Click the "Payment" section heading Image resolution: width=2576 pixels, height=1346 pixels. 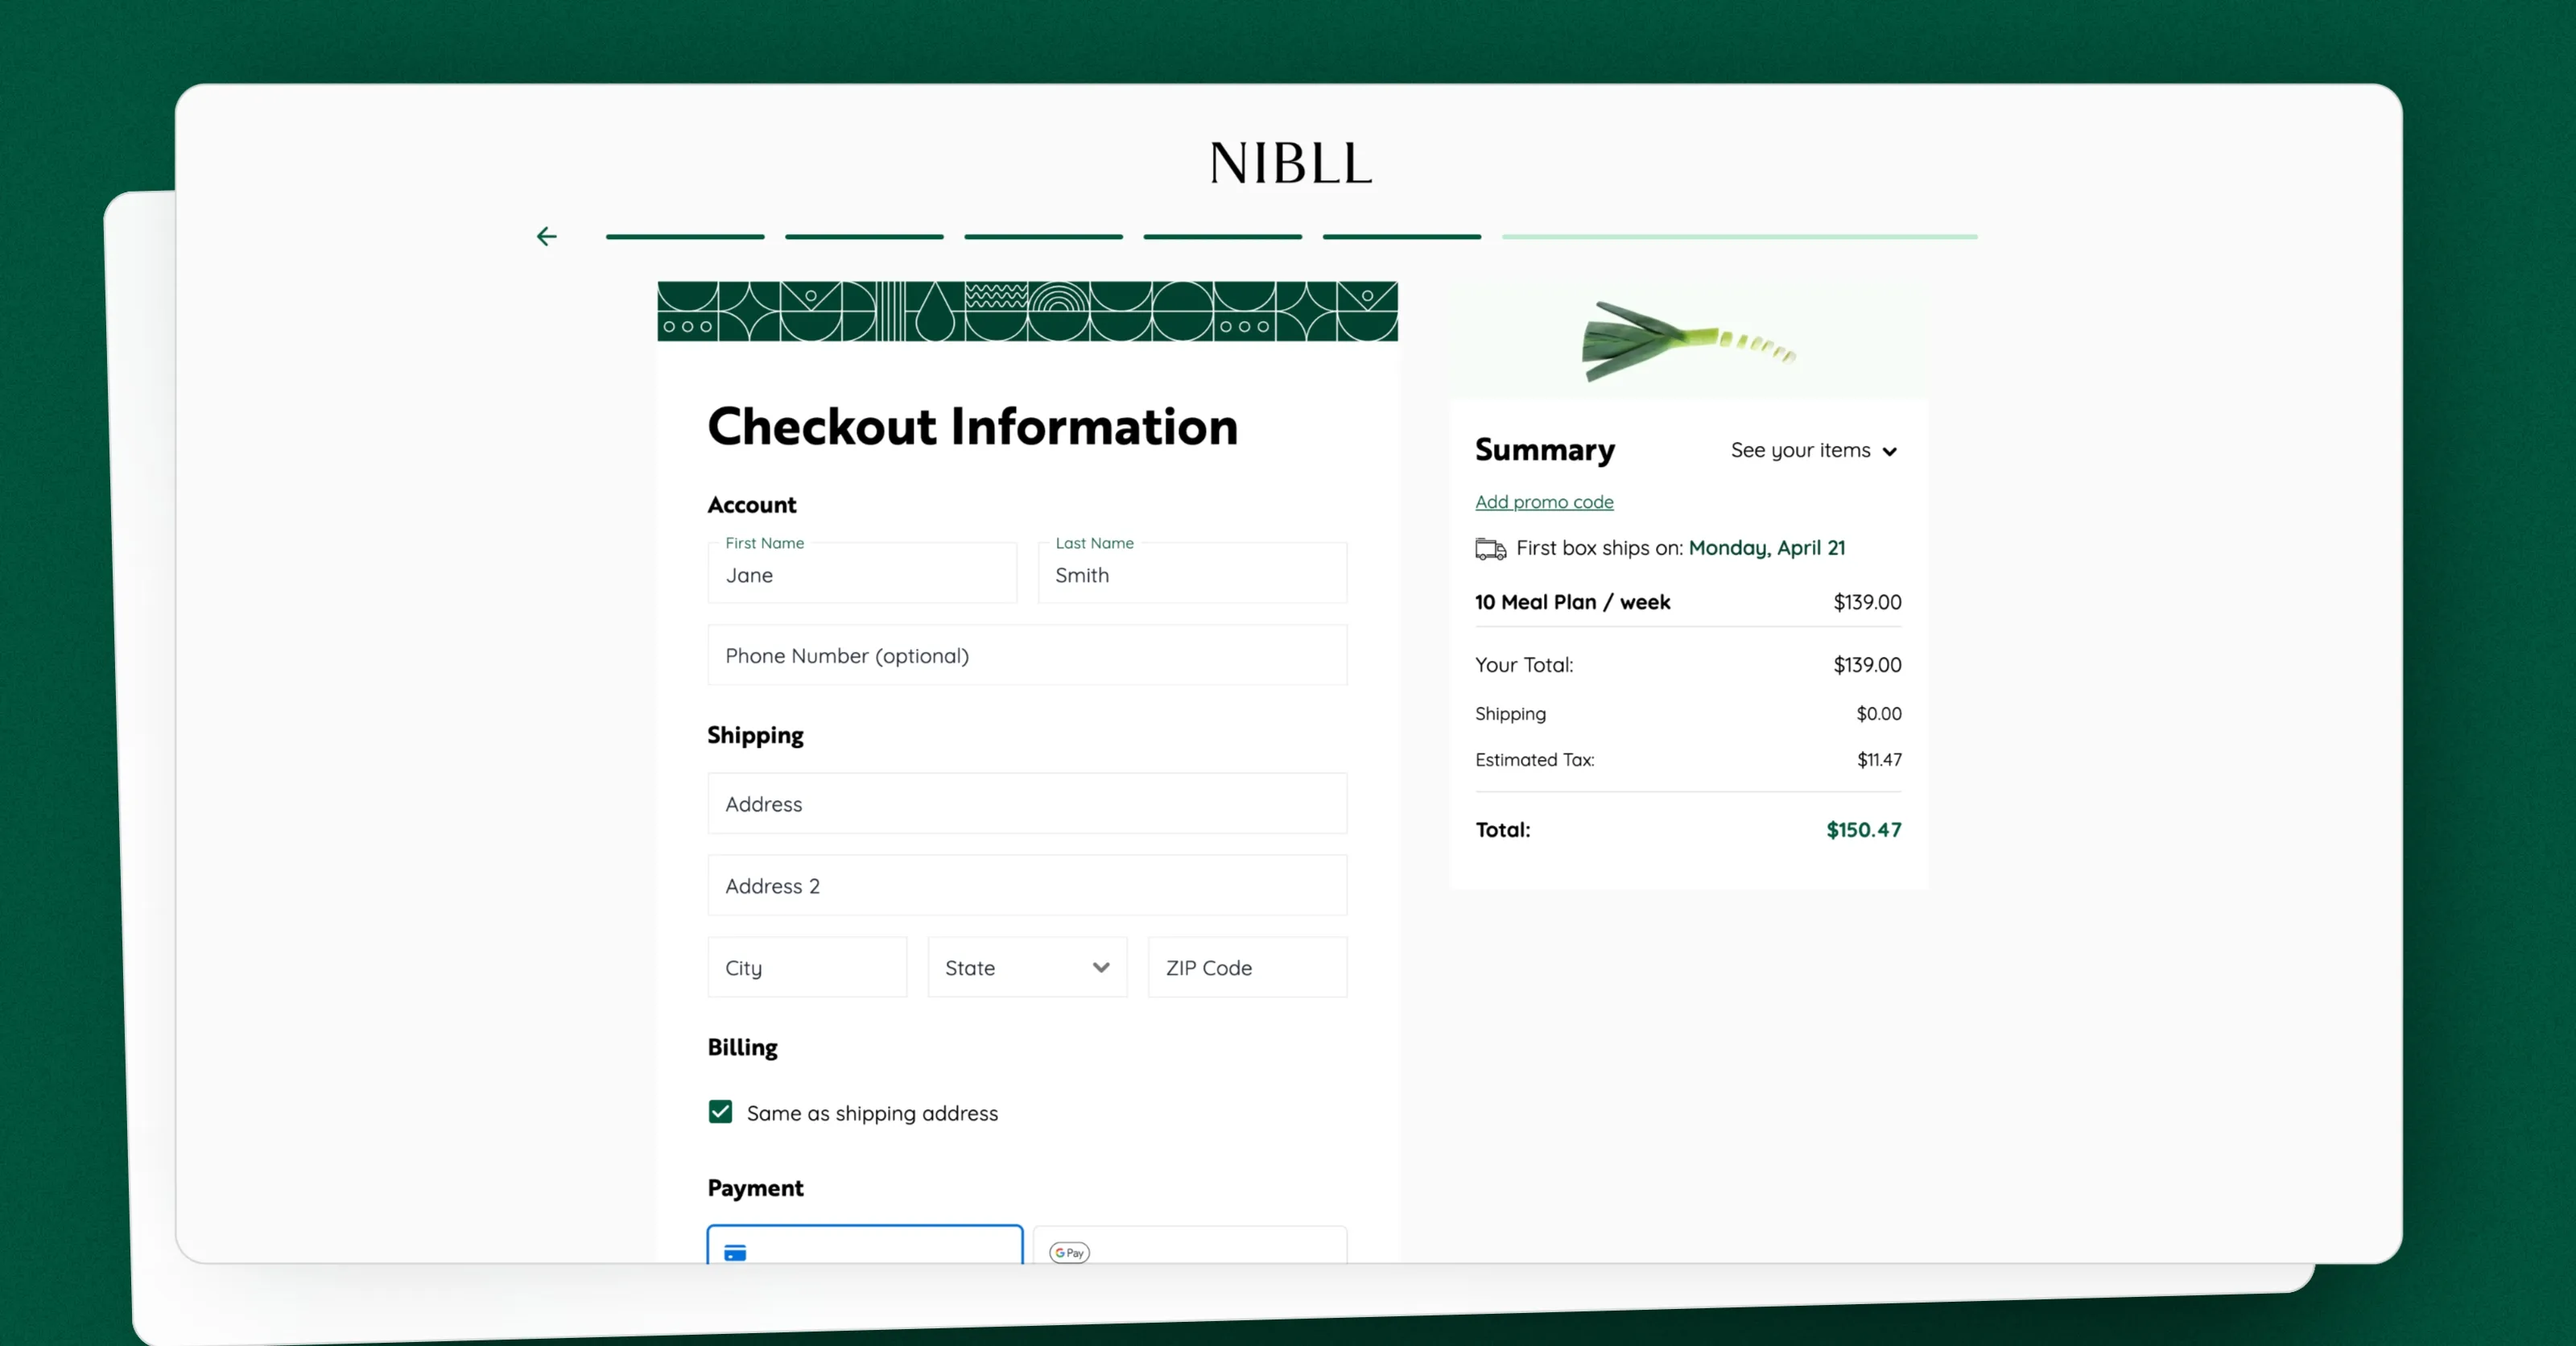[755, 1188]
